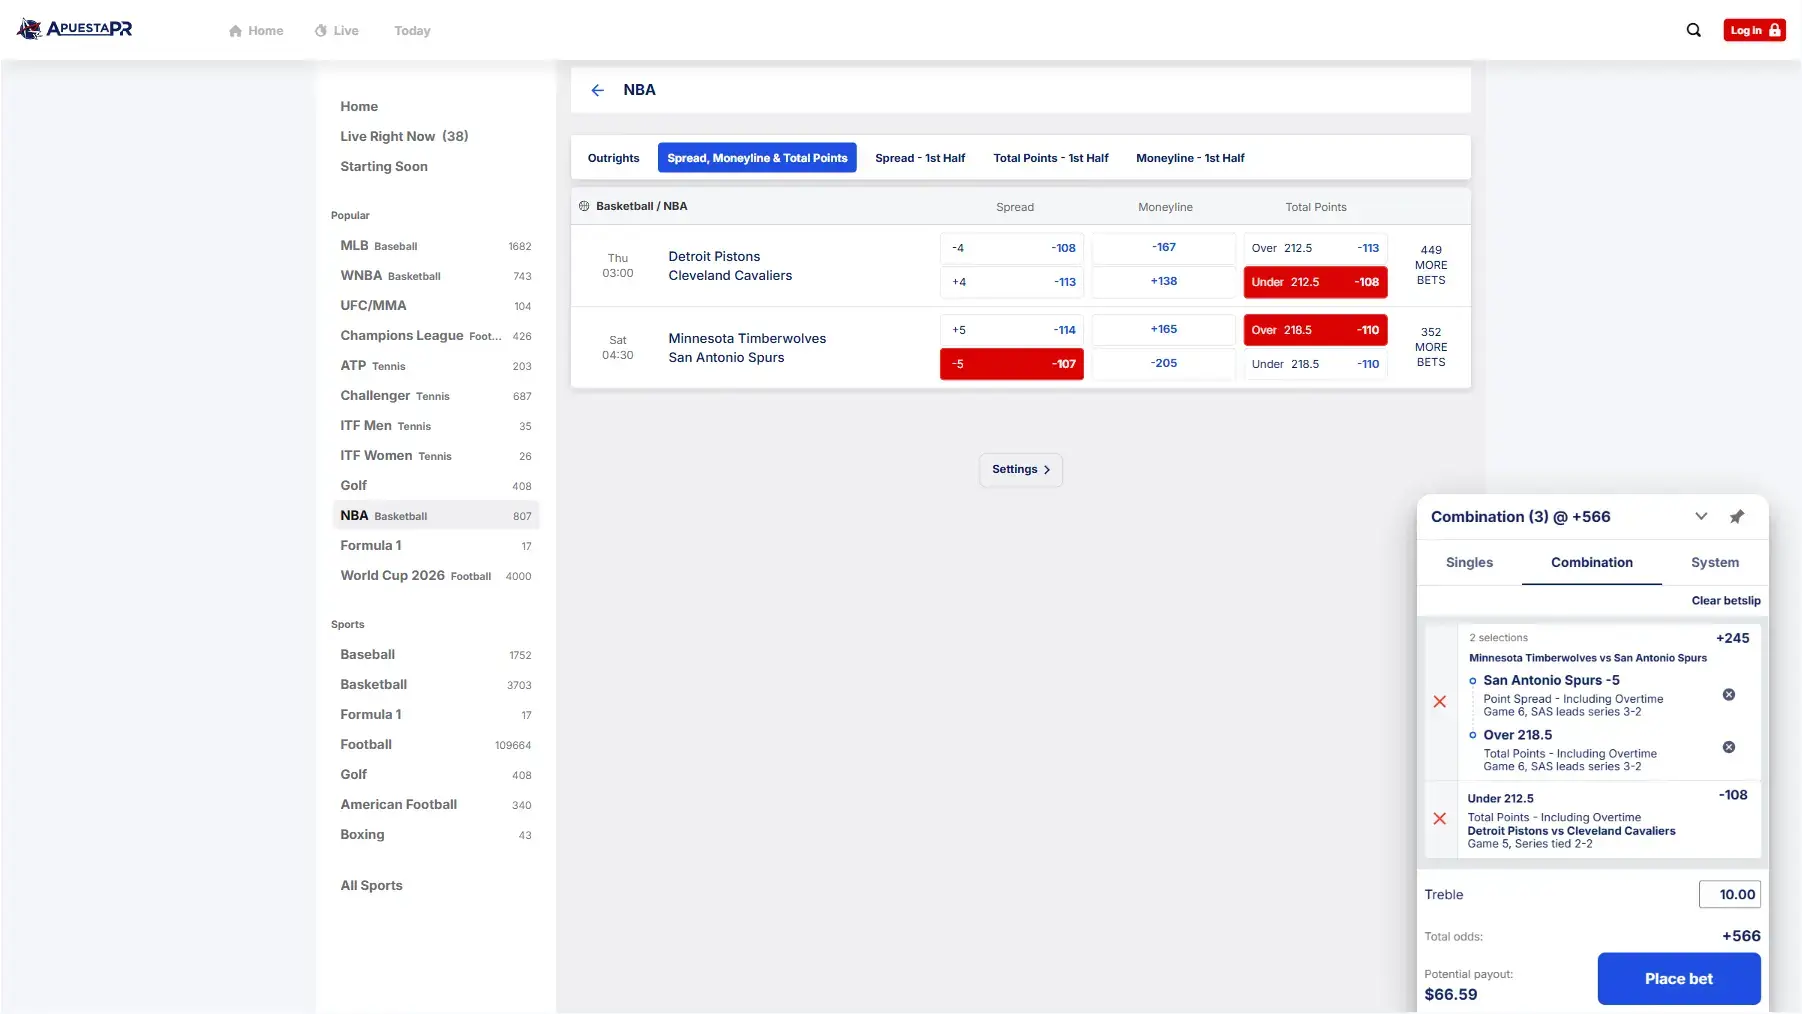Open 352 more bets for Timberwolves game
Viewport: 1802px width, 1014px height.
[1431, 347]
